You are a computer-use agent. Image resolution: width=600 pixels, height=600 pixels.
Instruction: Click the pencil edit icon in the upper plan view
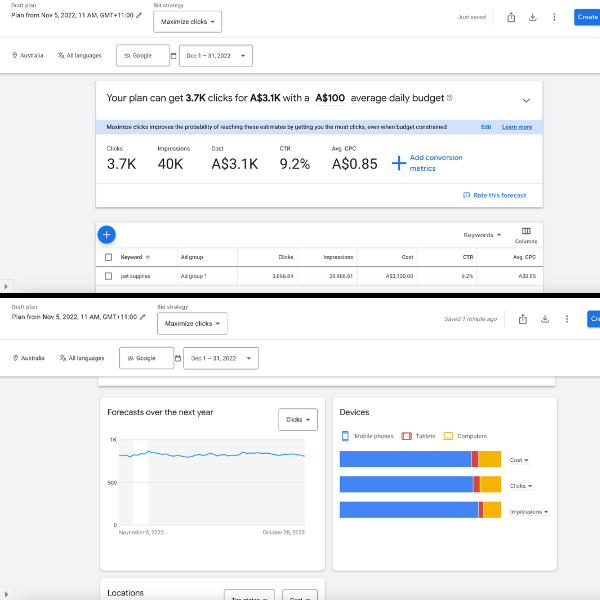(x=139, y=15)
